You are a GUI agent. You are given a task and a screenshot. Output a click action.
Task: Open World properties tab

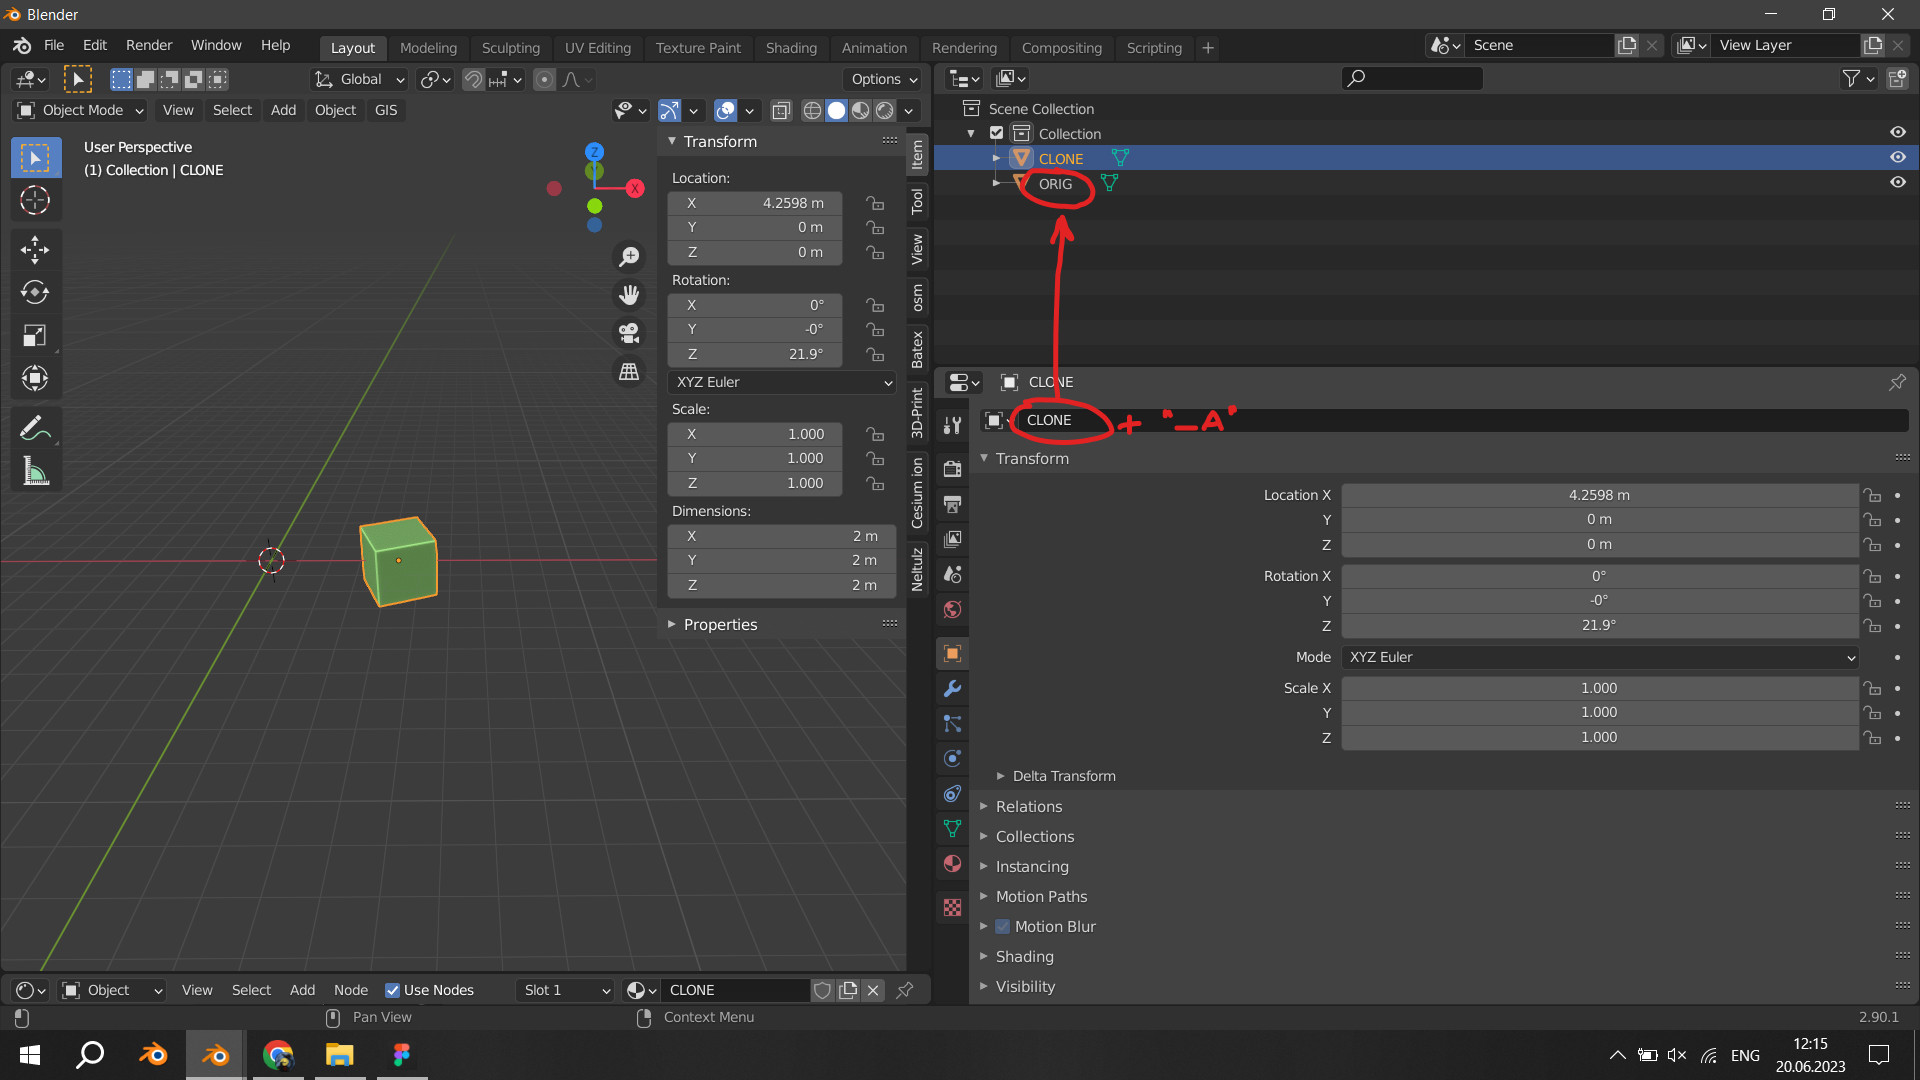click(x=953, y=609)
